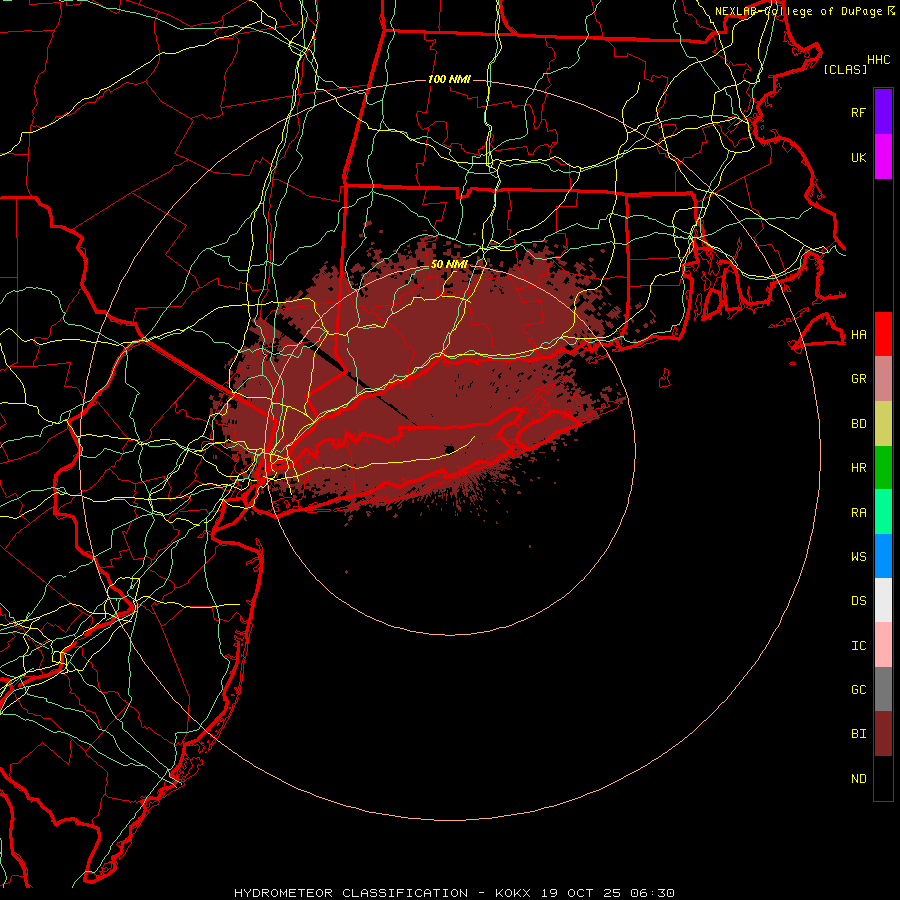Click the BI dark red legend swatch
Viewport: 900px width, 900px height.
[883, 734]
